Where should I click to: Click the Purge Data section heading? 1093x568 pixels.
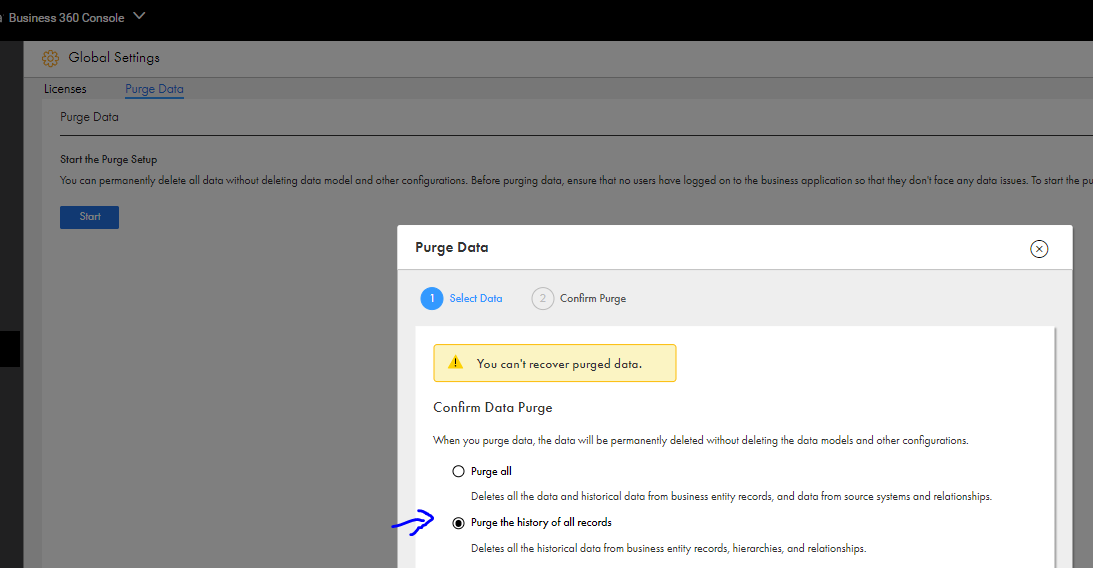click(x=89, y=117)
